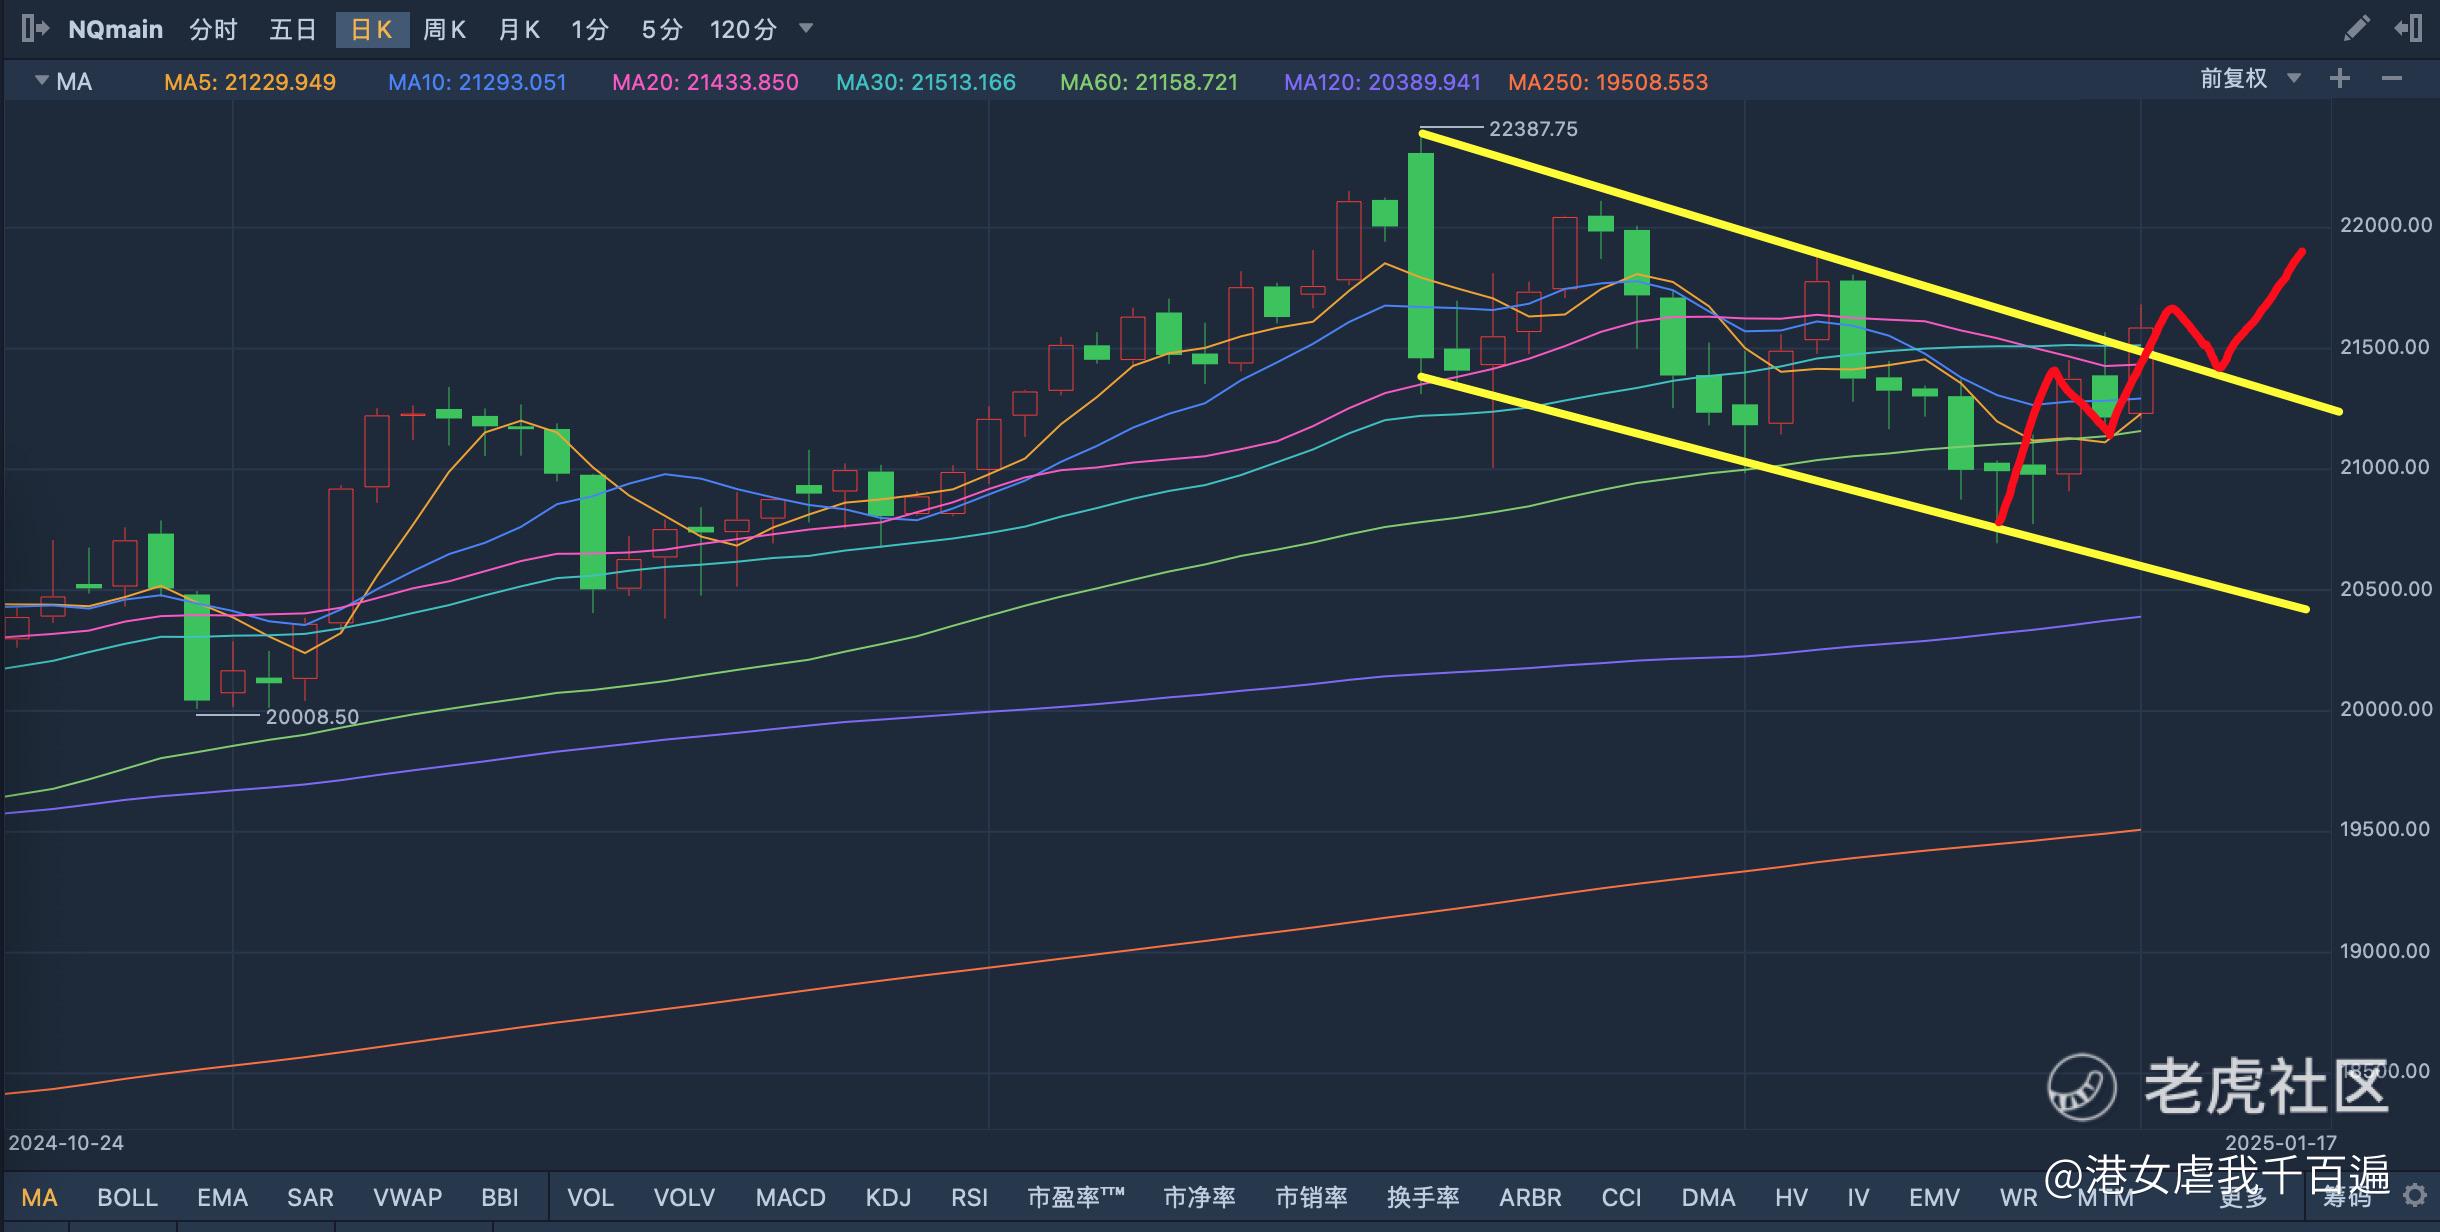
Task: Toggle the BBI indicator
Action: pos(500,1197)
